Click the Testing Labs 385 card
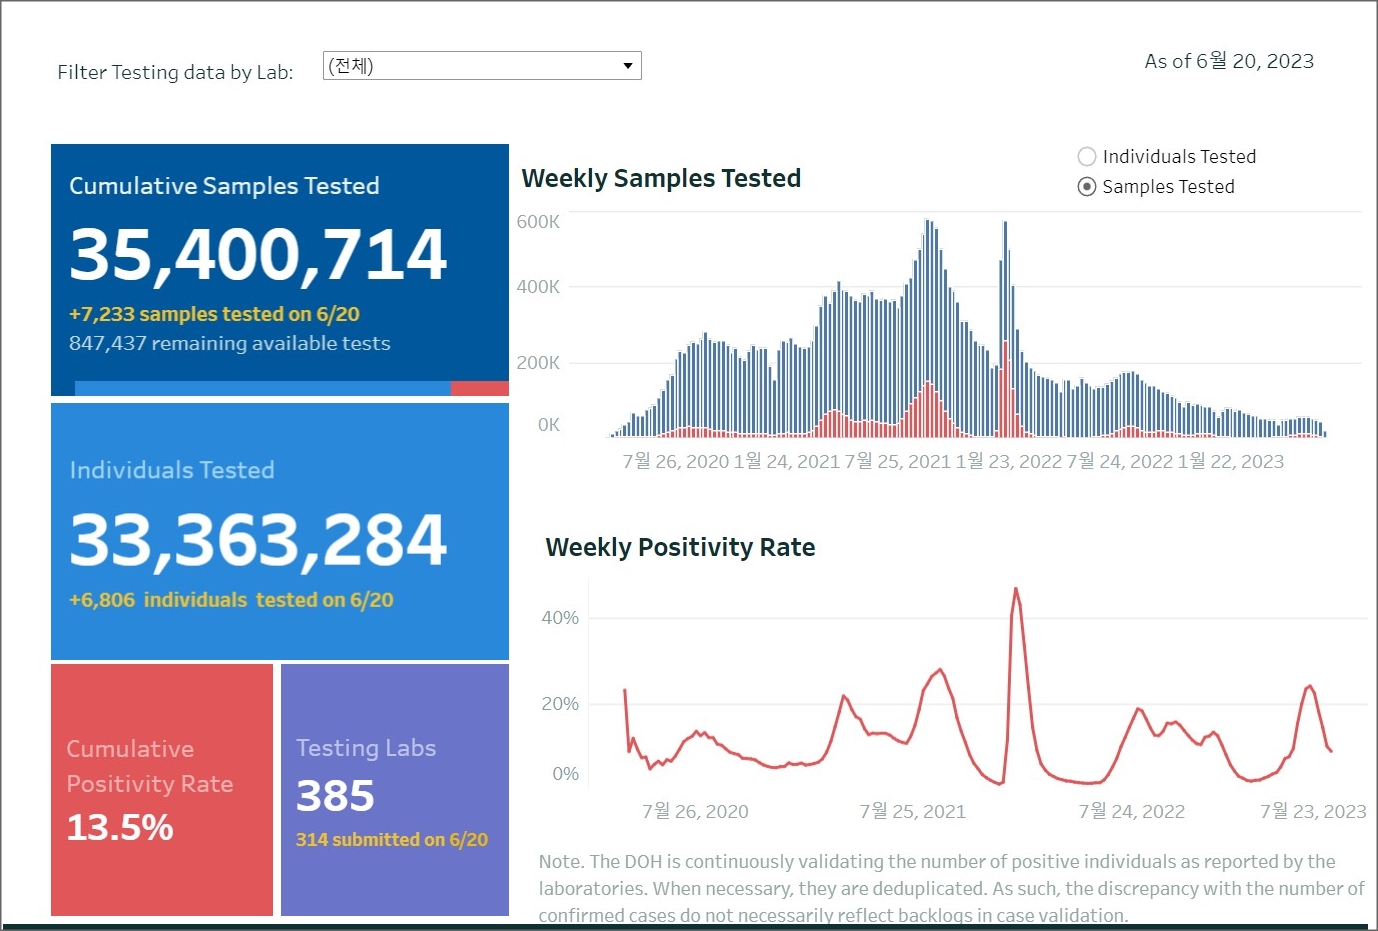The image size is (1378, 931). 395,789
